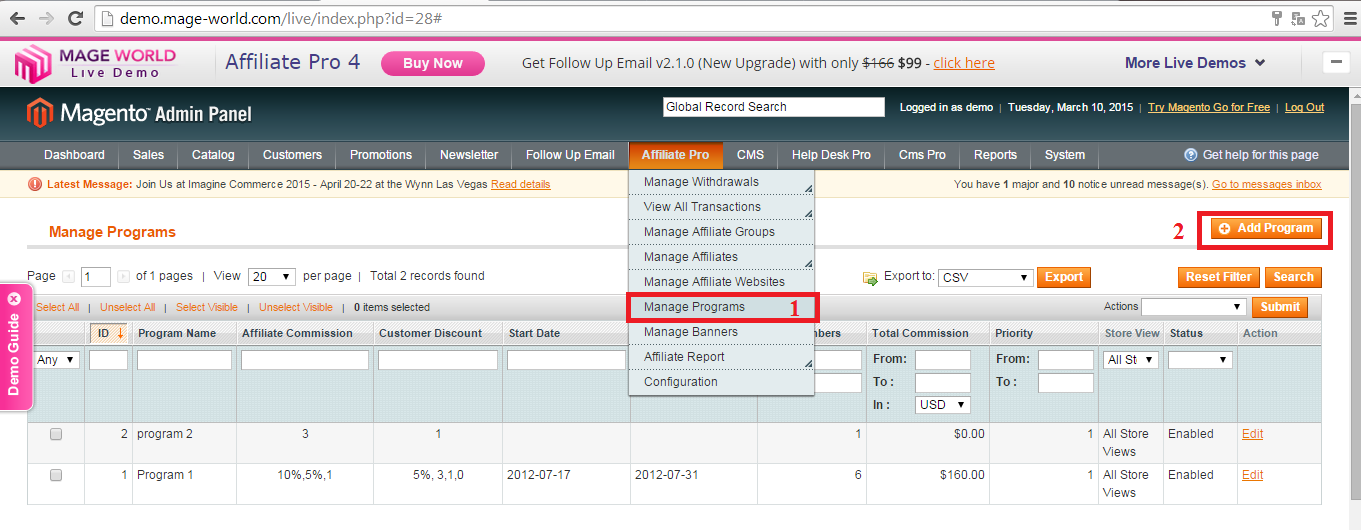Click the Mage World logo
The width and height of the screenshot is (1361, 530).
pyautogui.click(x=95, y=63)
